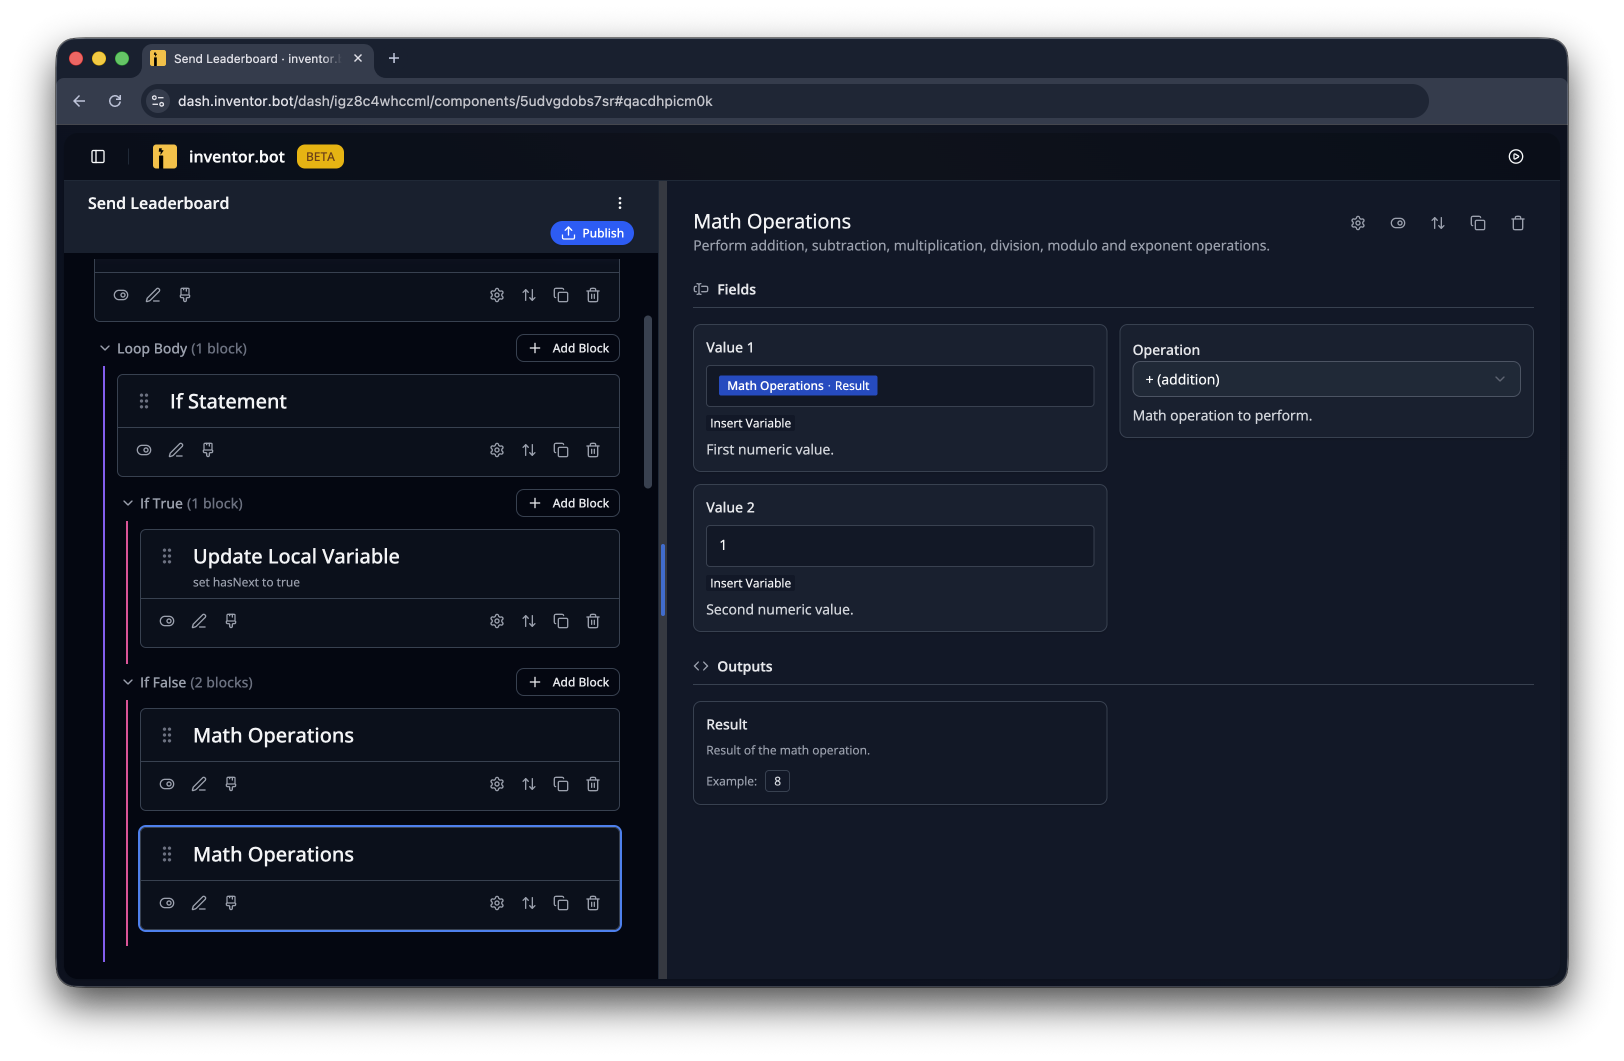Viewport: 1624px width, 1061px height.
Task: Collapse the If False section
Action: pyautogui.click(x=128, y=682)
